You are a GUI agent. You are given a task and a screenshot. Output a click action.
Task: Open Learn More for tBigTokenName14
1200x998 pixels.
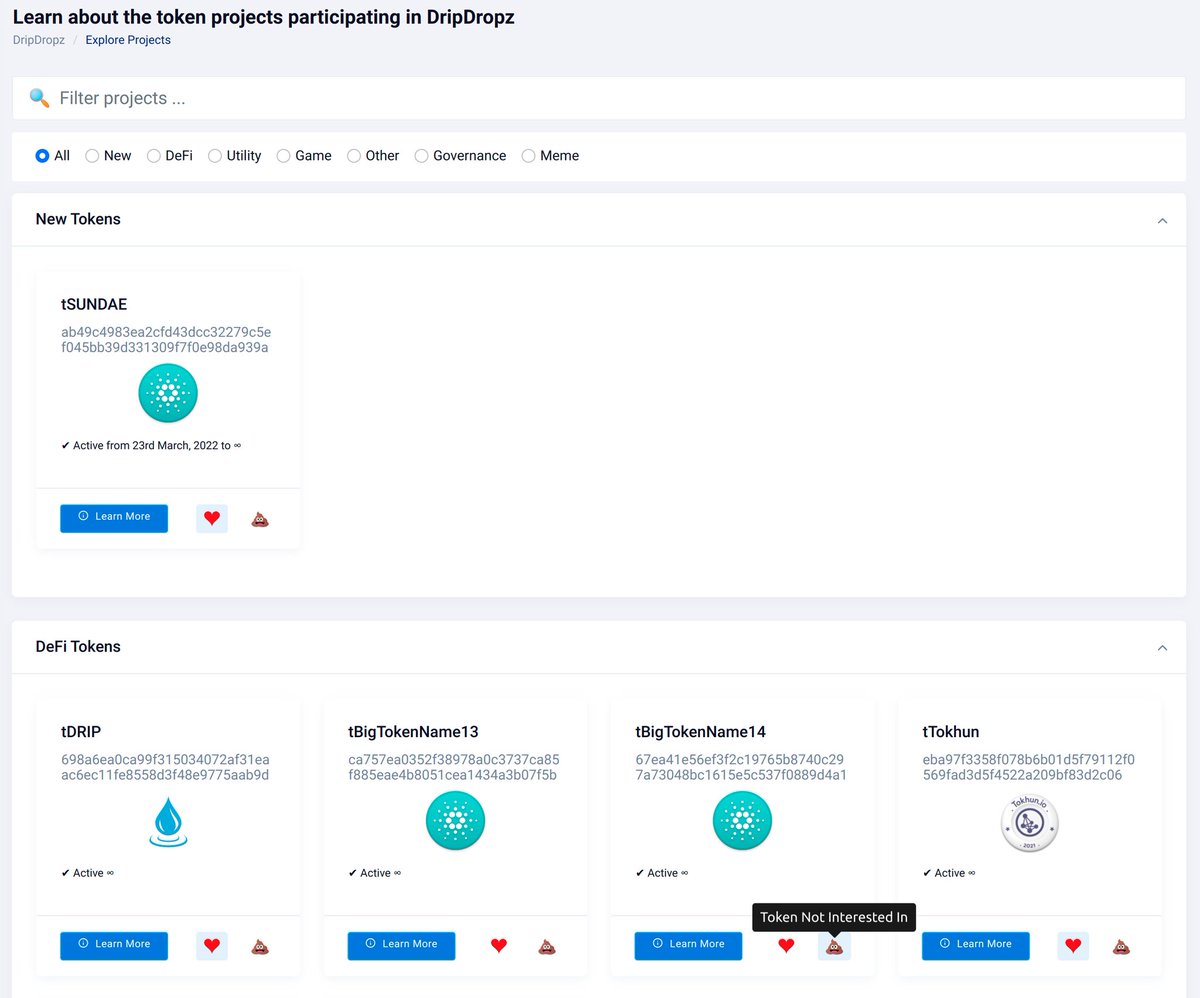click(x=688, y=945)
